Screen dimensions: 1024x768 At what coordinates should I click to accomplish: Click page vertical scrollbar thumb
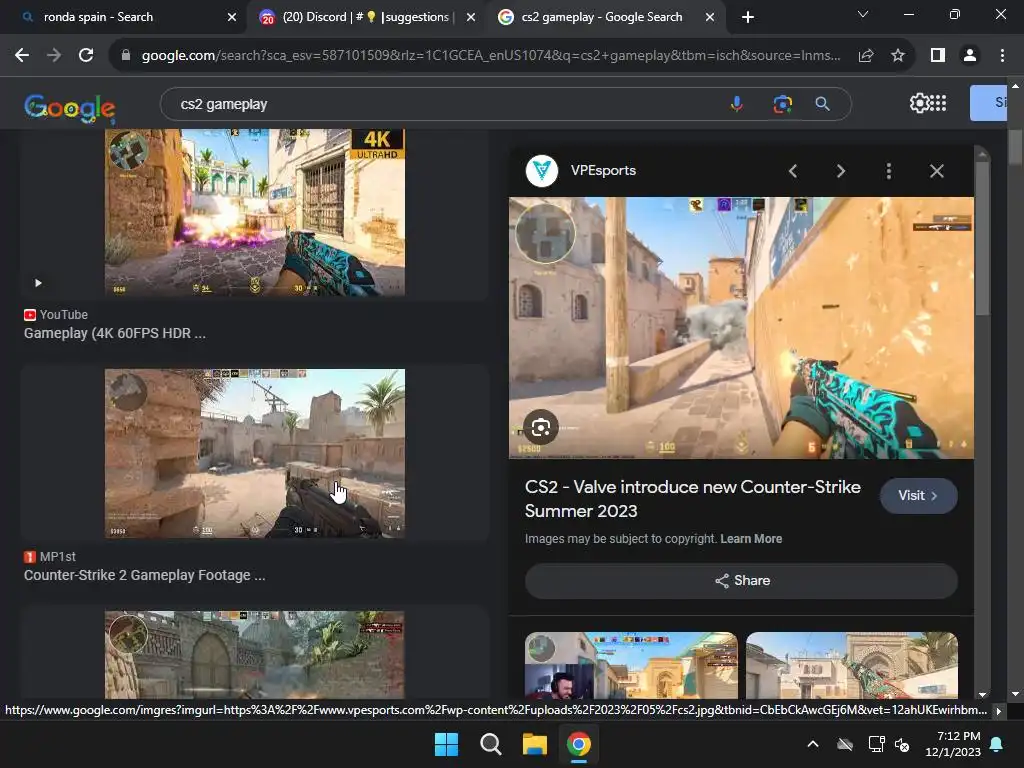[1015, 149]
